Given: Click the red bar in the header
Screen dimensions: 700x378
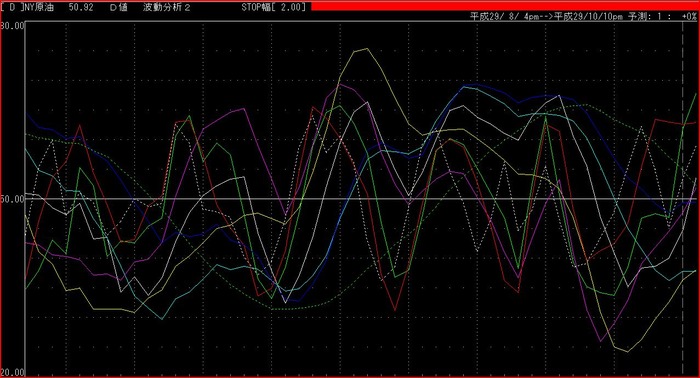Looking at the screenshot, I should pyautogui.click(x=505, y=5).
